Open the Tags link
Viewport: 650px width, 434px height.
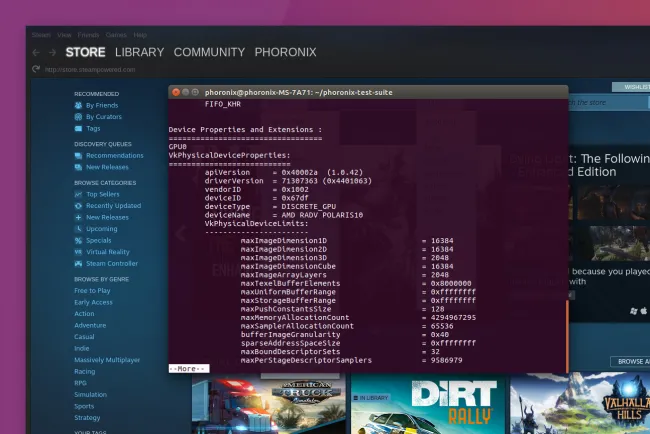tap(93, 129)
